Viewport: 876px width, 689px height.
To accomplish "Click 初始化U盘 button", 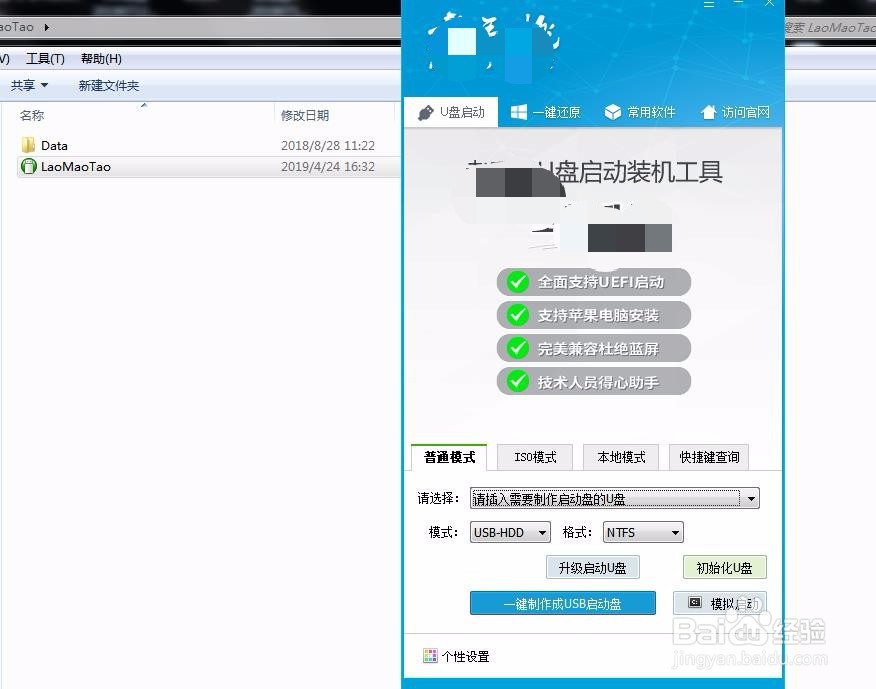I will point(725,568).
